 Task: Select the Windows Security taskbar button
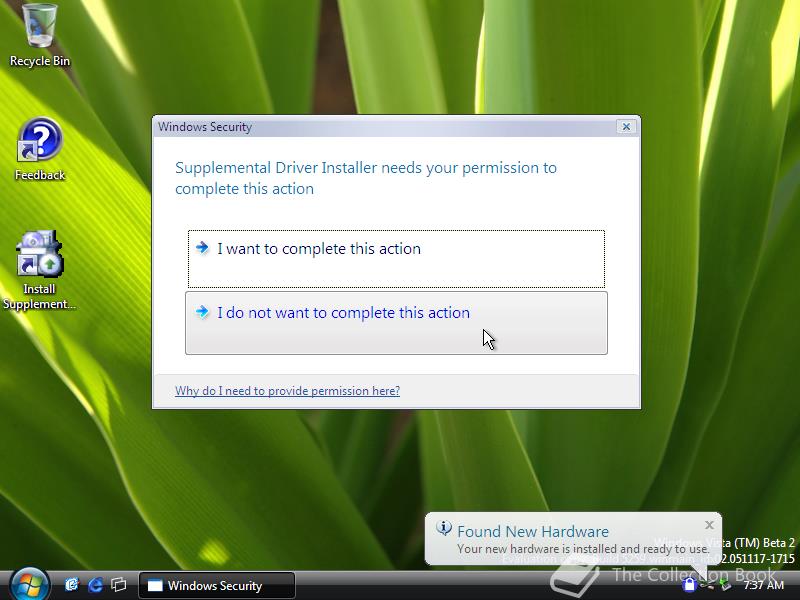pos(217,585)
